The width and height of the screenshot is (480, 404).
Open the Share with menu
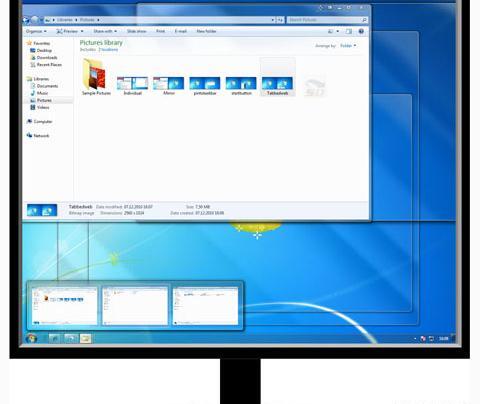(x=105, y=31)
